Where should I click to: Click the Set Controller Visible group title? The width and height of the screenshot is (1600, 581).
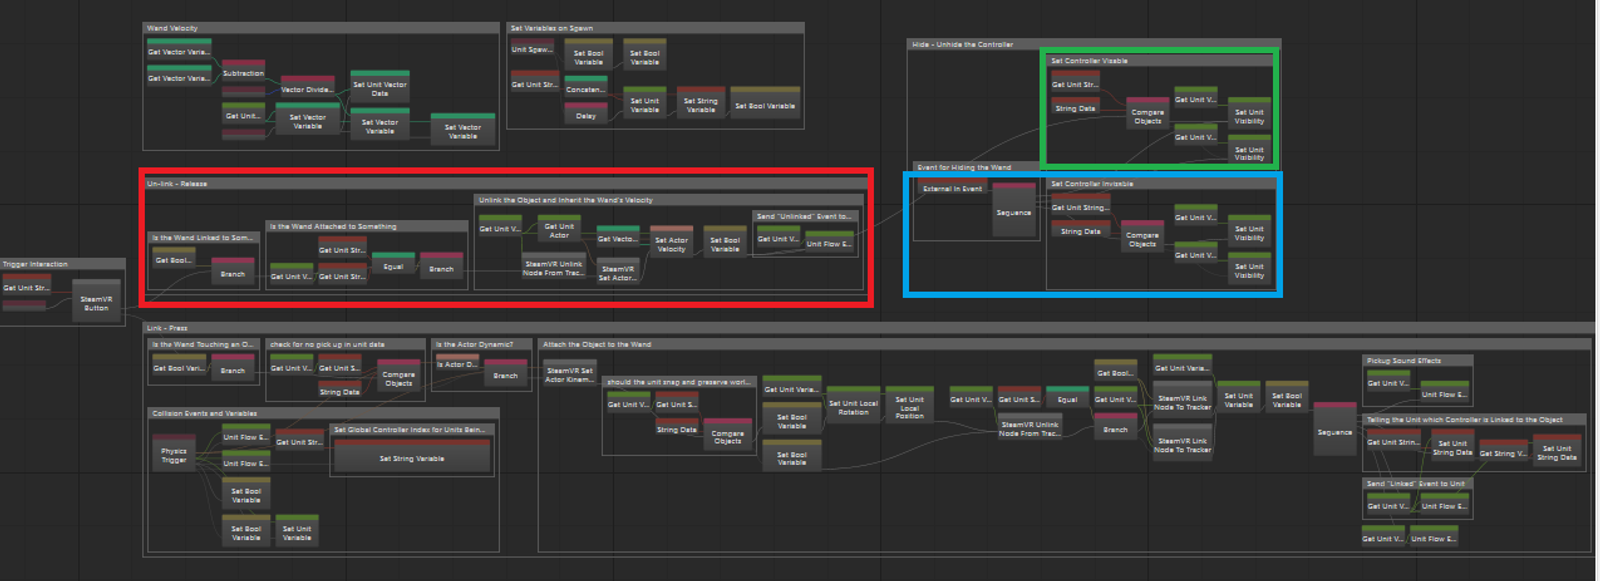pyautogui.click(x=1089, y=60)
